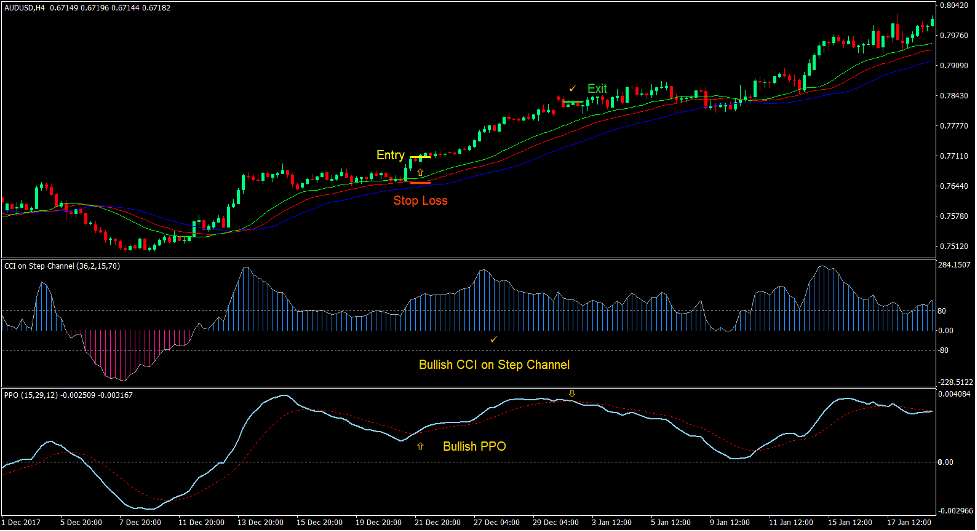The image size is (977, 531).
Task: Select the Bullish CCI on Step Channel label
Action: click(489, 365)
